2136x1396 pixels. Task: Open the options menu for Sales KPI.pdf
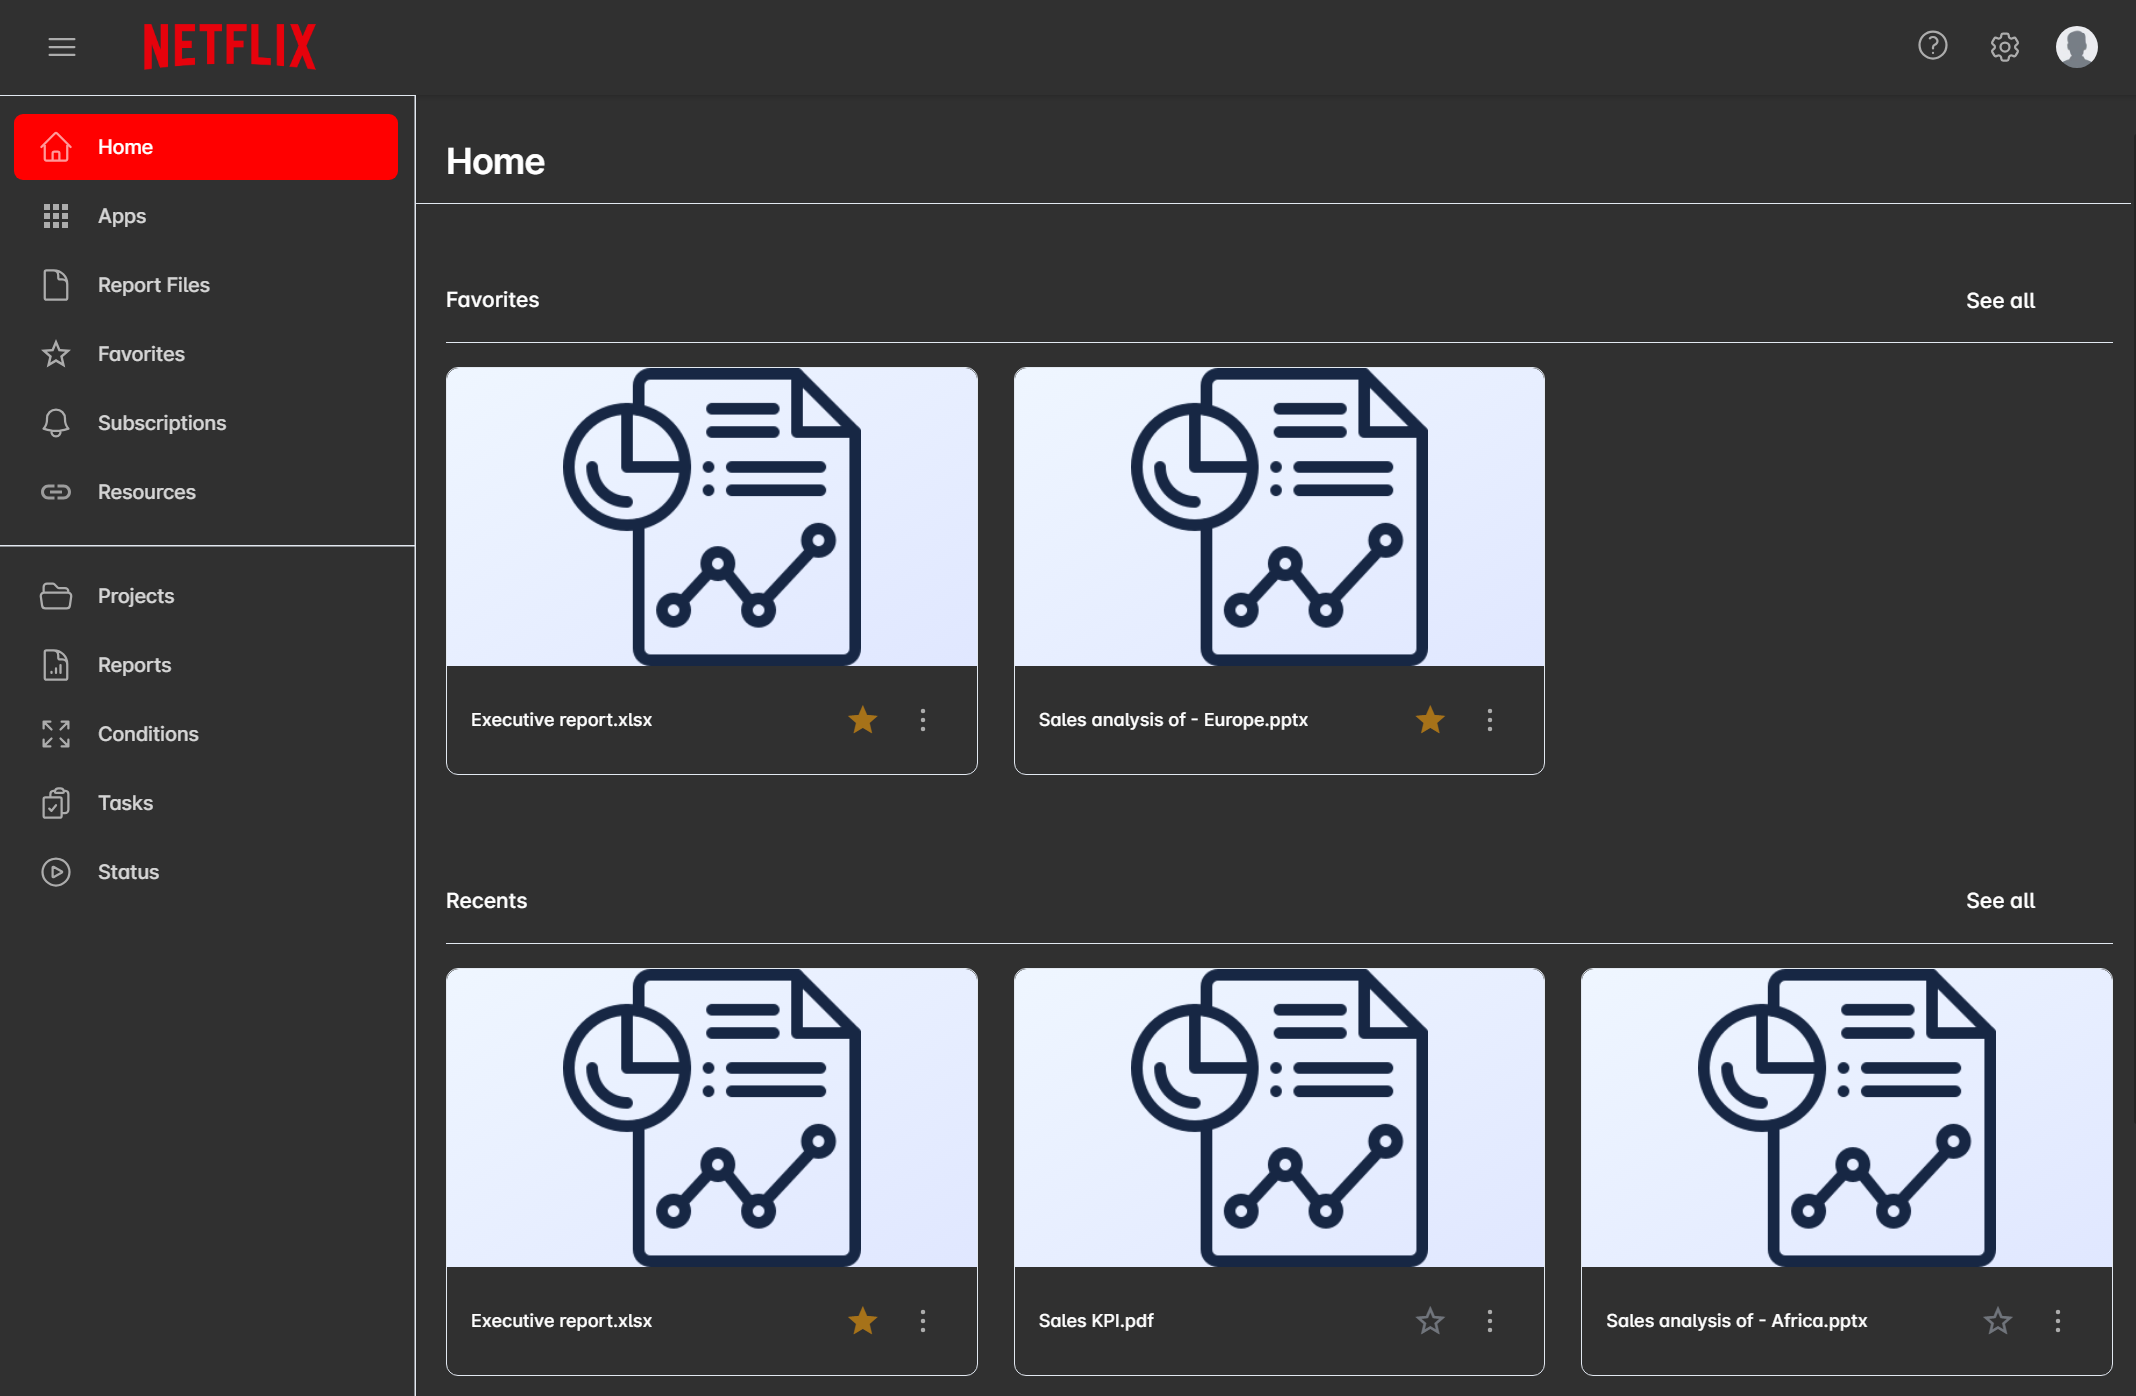pos(1489,1320)
